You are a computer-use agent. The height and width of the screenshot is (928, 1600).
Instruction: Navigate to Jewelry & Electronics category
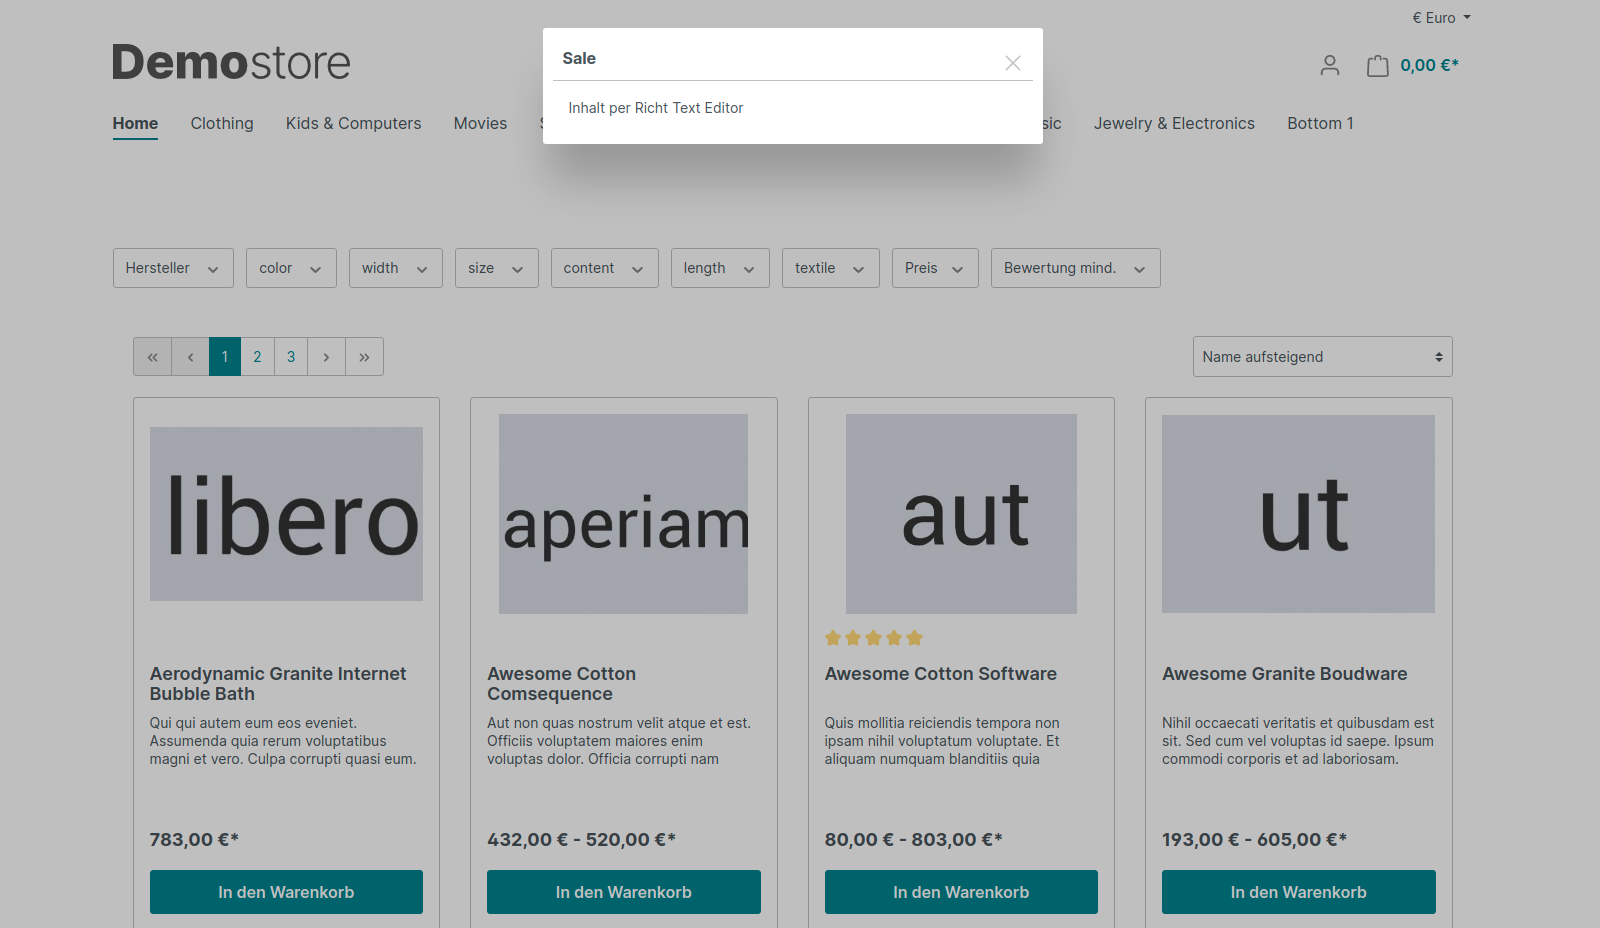click(x=1174, y=123)
